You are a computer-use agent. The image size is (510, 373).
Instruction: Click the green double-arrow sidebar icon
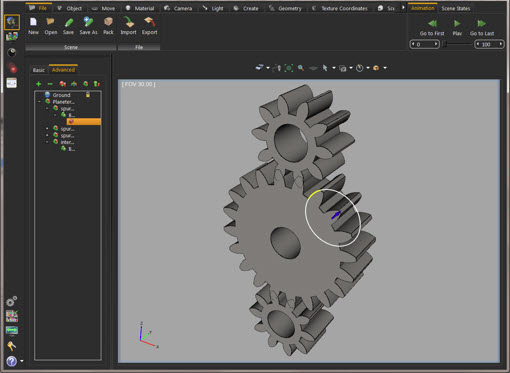click(x=12, y=330)
